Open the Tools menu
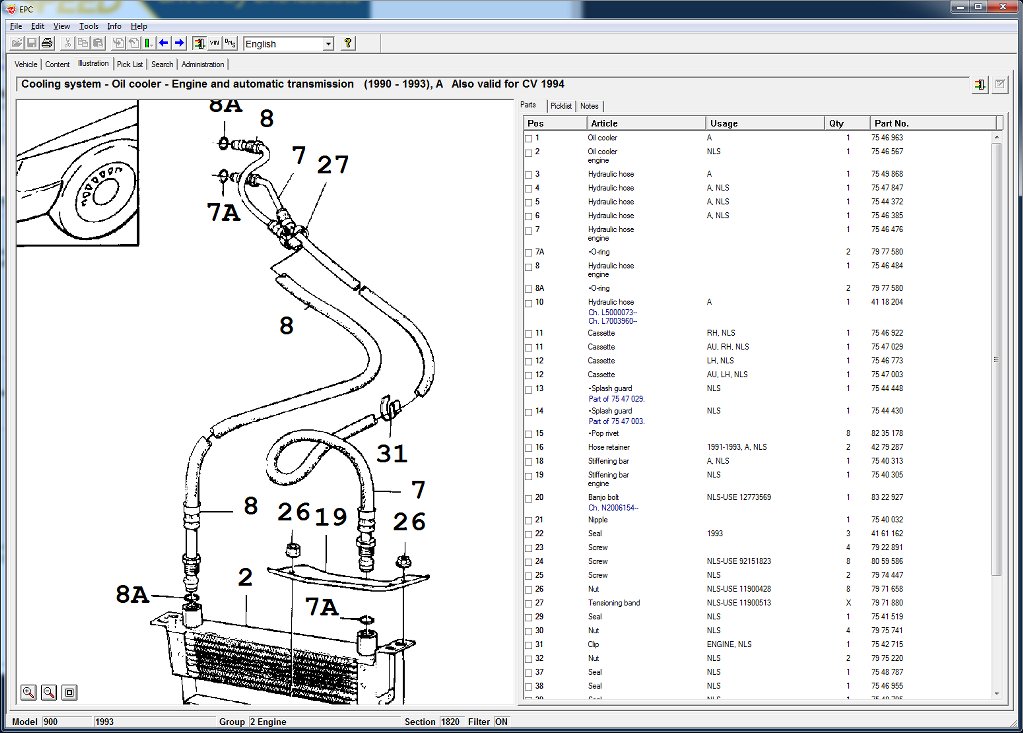The width and height of the screenshot is (1023, 733). pyautogui.click(x=89, y=26)
